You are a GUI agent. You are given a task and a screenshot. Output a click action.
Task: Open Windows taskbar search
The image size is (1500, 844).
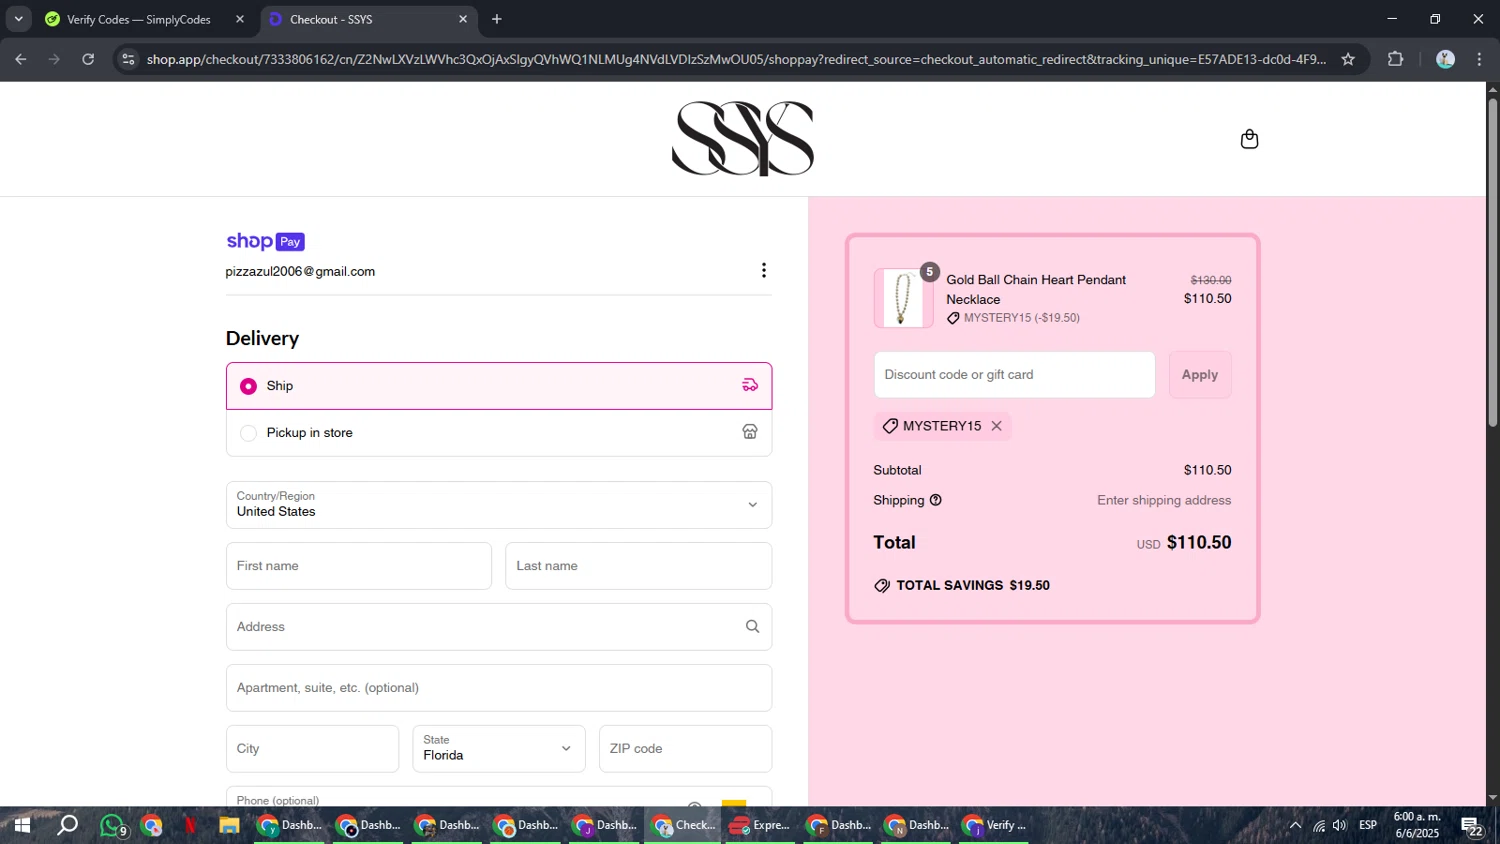(x=67, y=826)
